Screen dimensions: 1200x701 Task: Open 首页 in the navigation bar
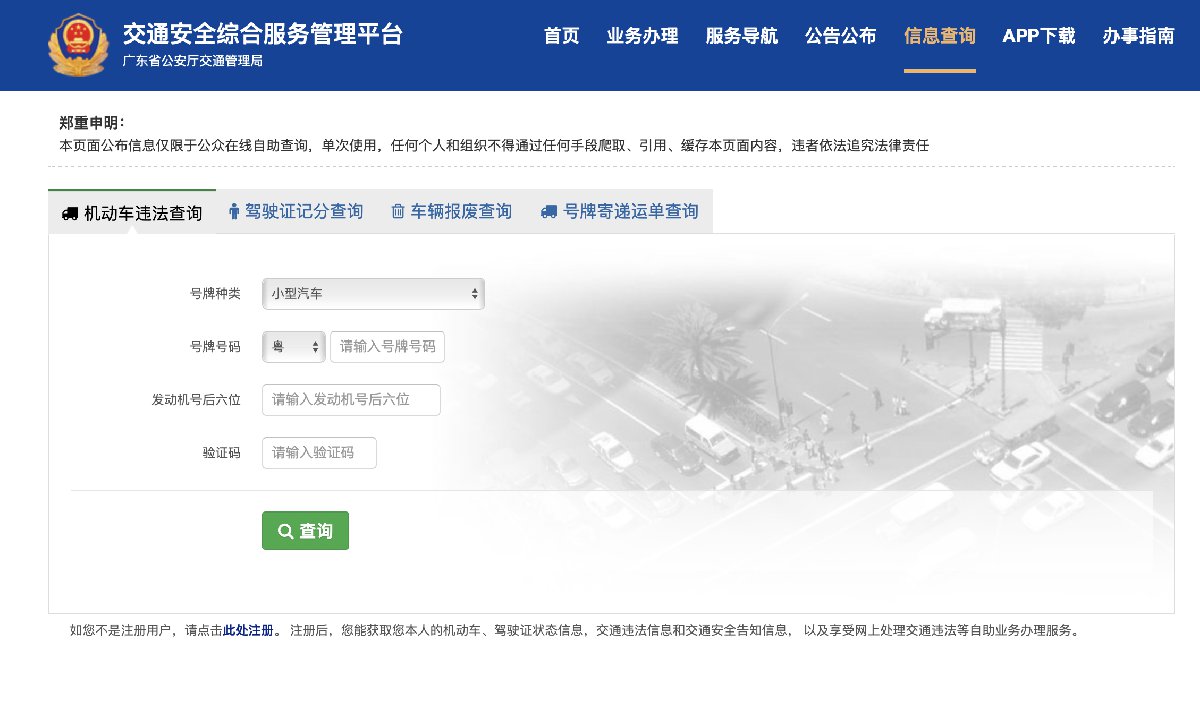coord(561,37)
